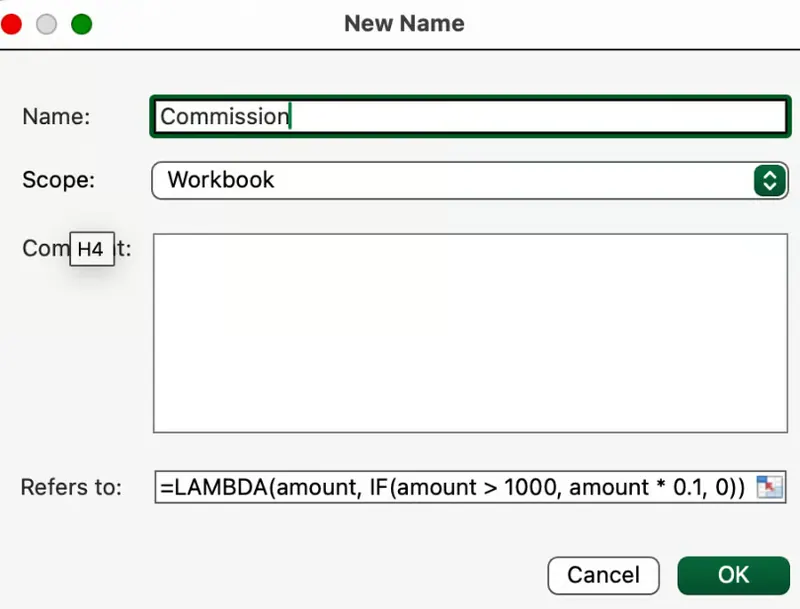Click the LAMBDA function in the formula
800x609 pixels.
point(212,487)
